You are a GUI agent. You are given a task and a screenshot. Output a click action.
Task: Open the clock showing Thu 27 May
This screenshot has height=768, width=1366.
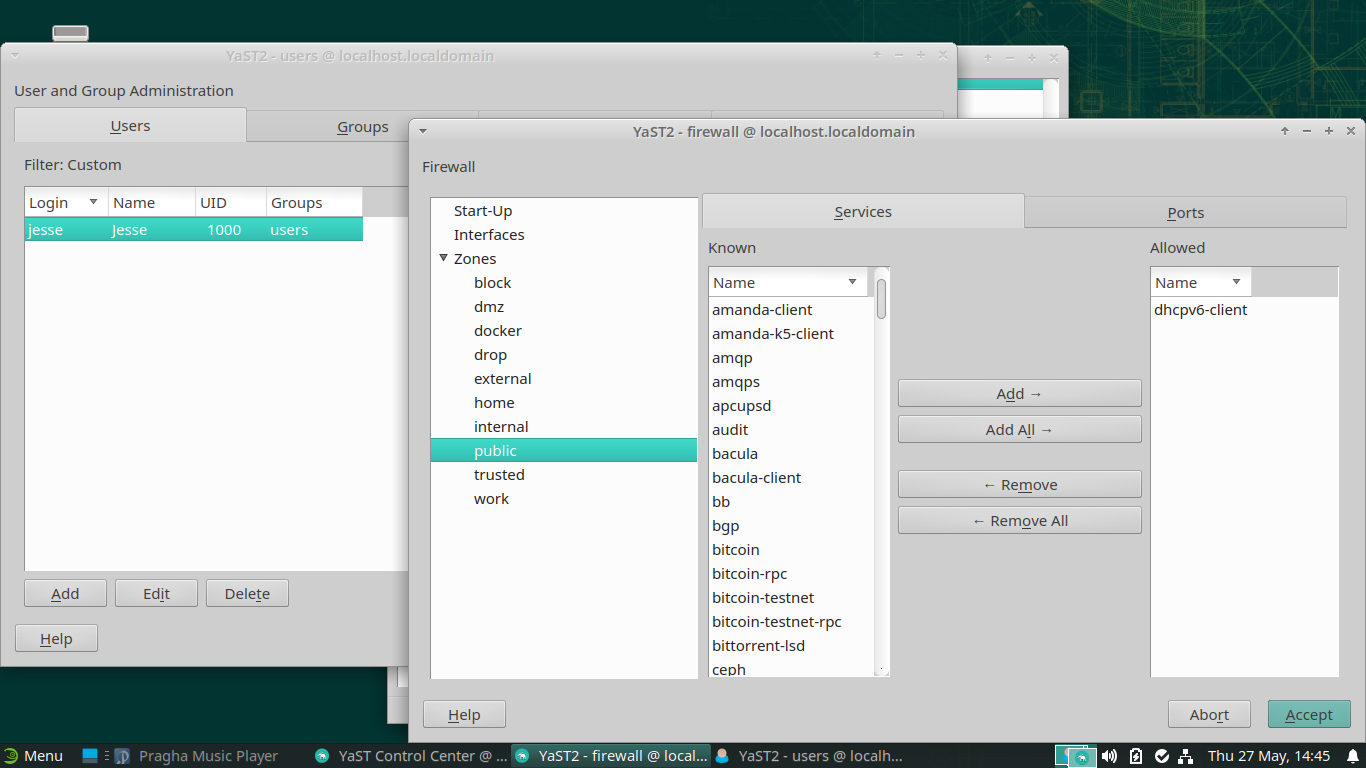click(1269, 756)
